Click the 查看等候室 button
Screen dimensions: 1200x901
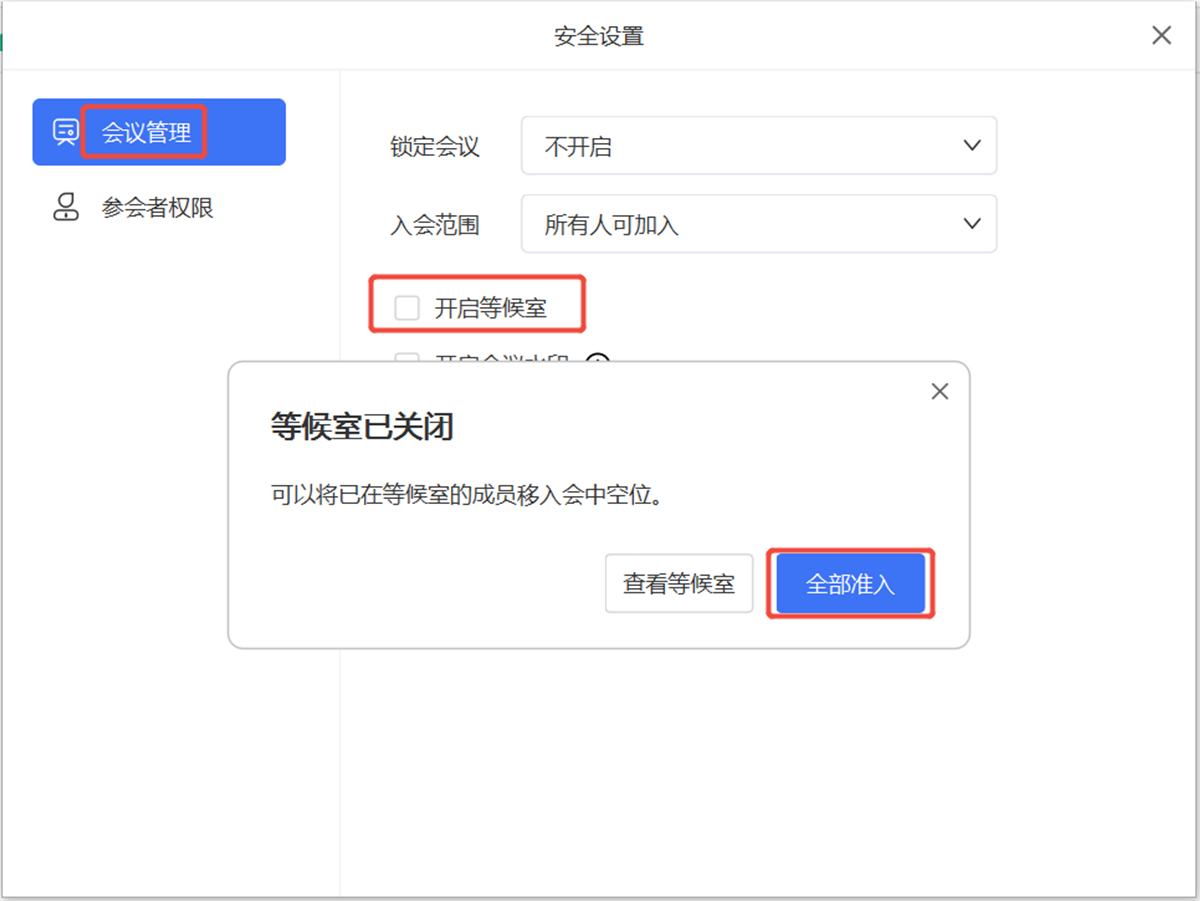click(x=679, y=584)
